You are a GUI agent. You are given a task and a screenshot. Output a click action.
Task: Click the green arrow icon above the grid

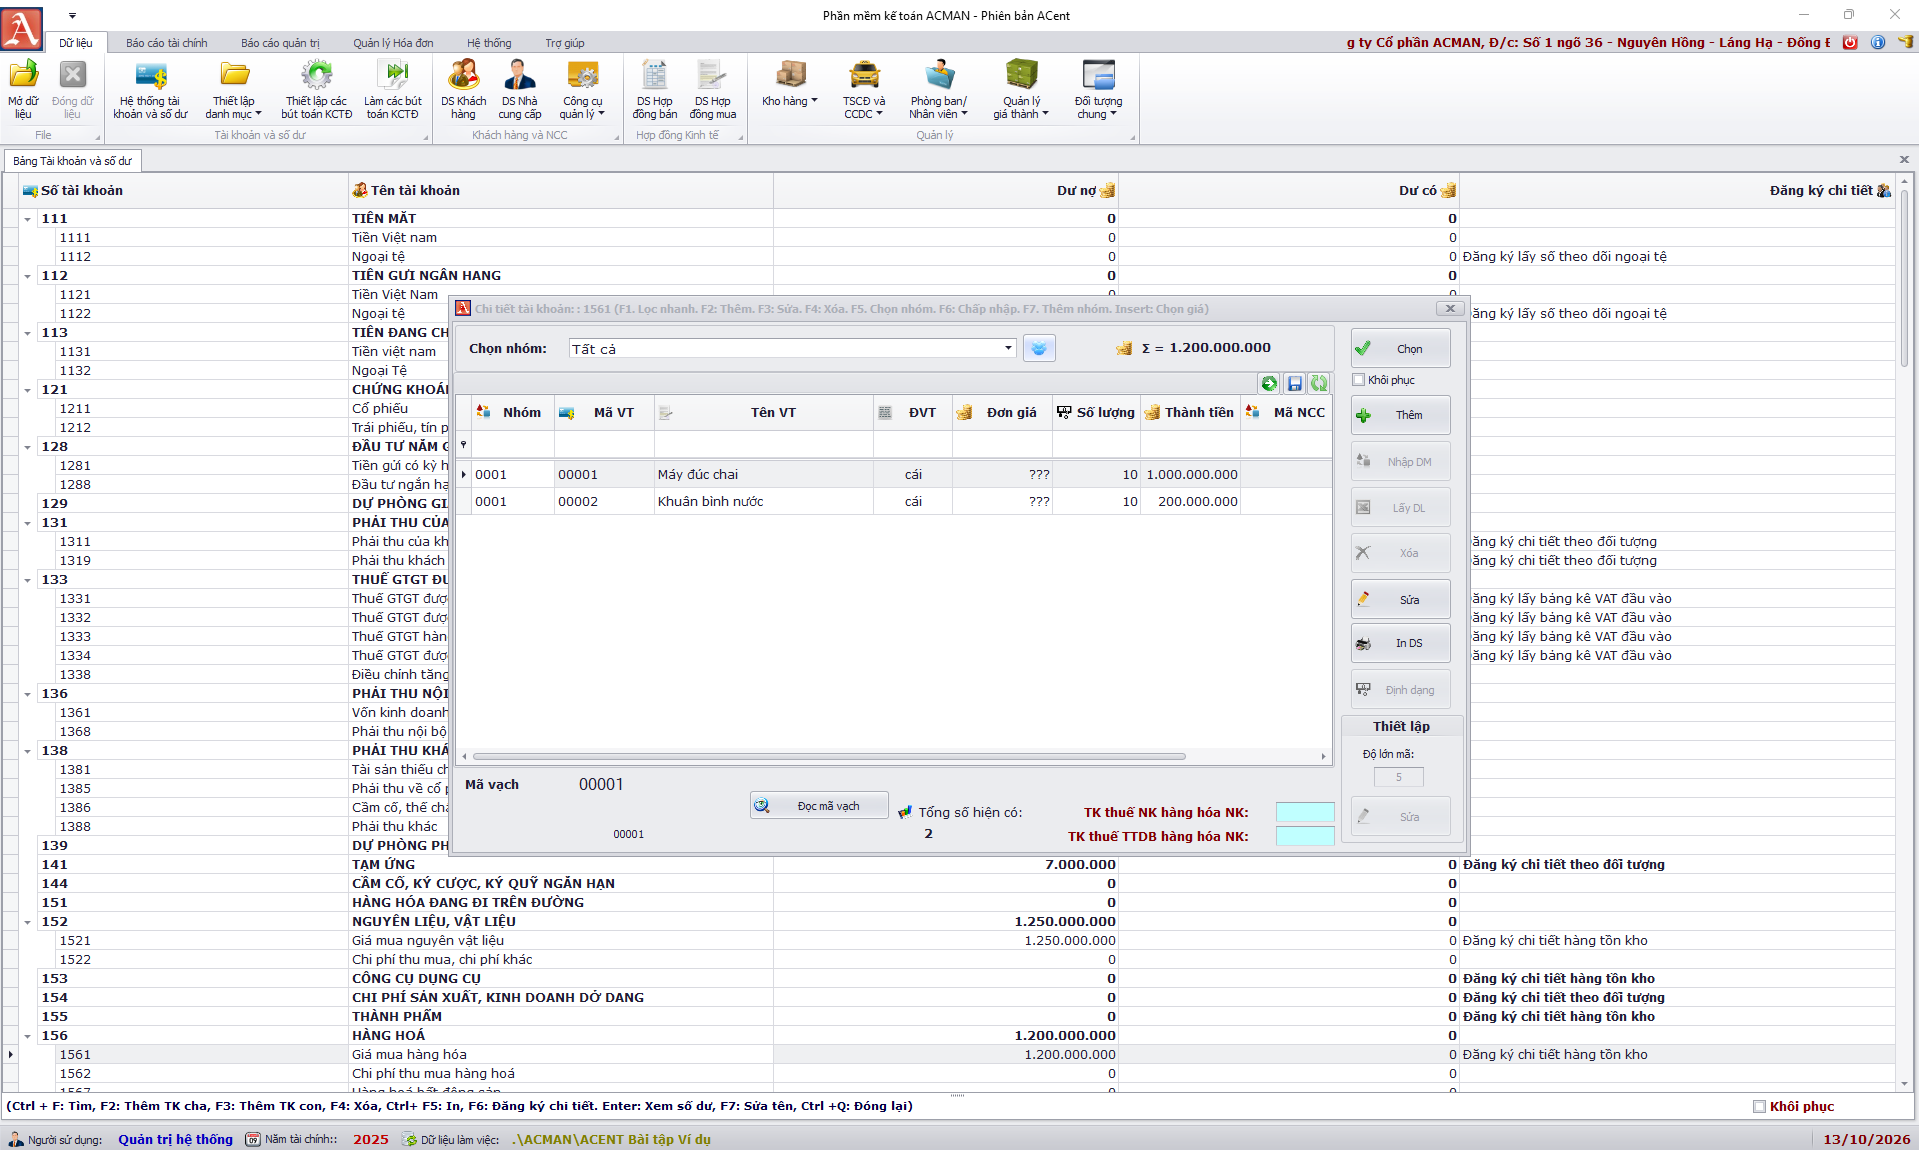1269,383
